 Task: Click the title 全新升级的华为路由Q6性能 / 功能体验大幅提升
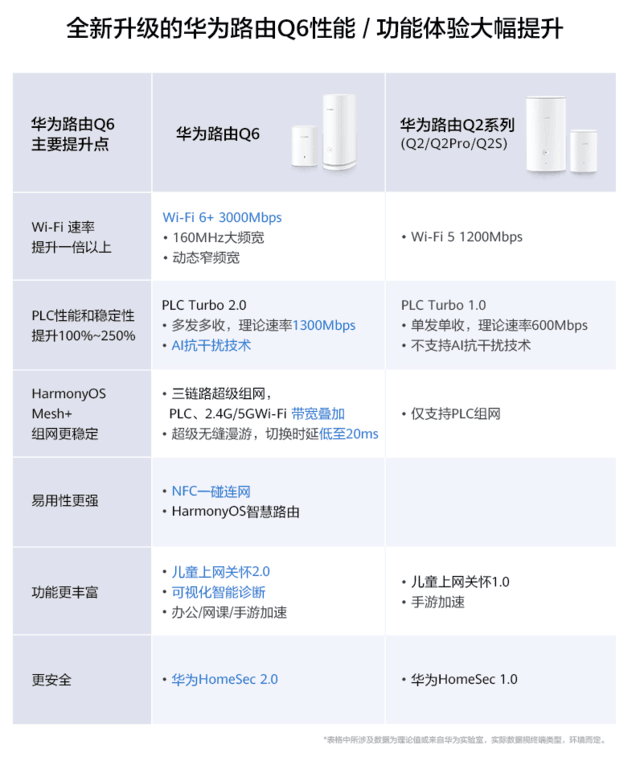(314, 28)
